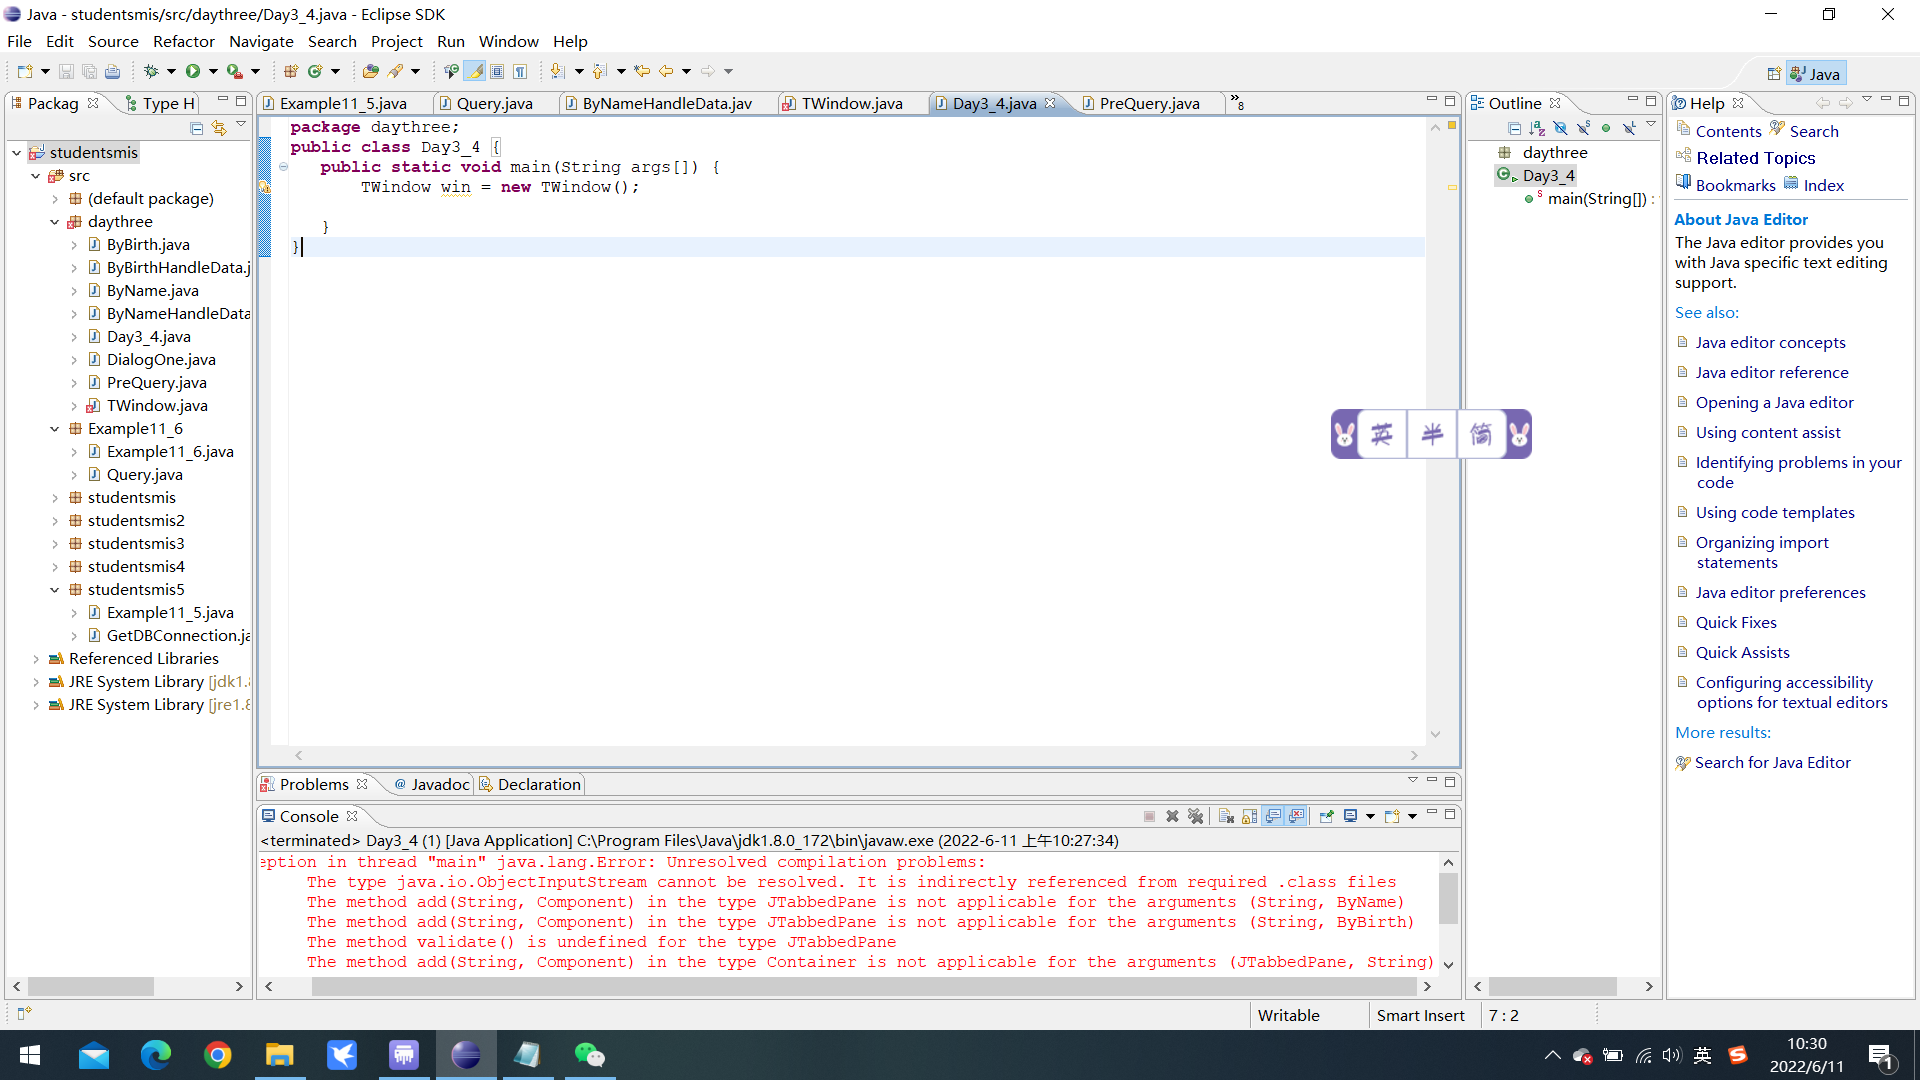Collapse the daythree package node

coord(55,222)
